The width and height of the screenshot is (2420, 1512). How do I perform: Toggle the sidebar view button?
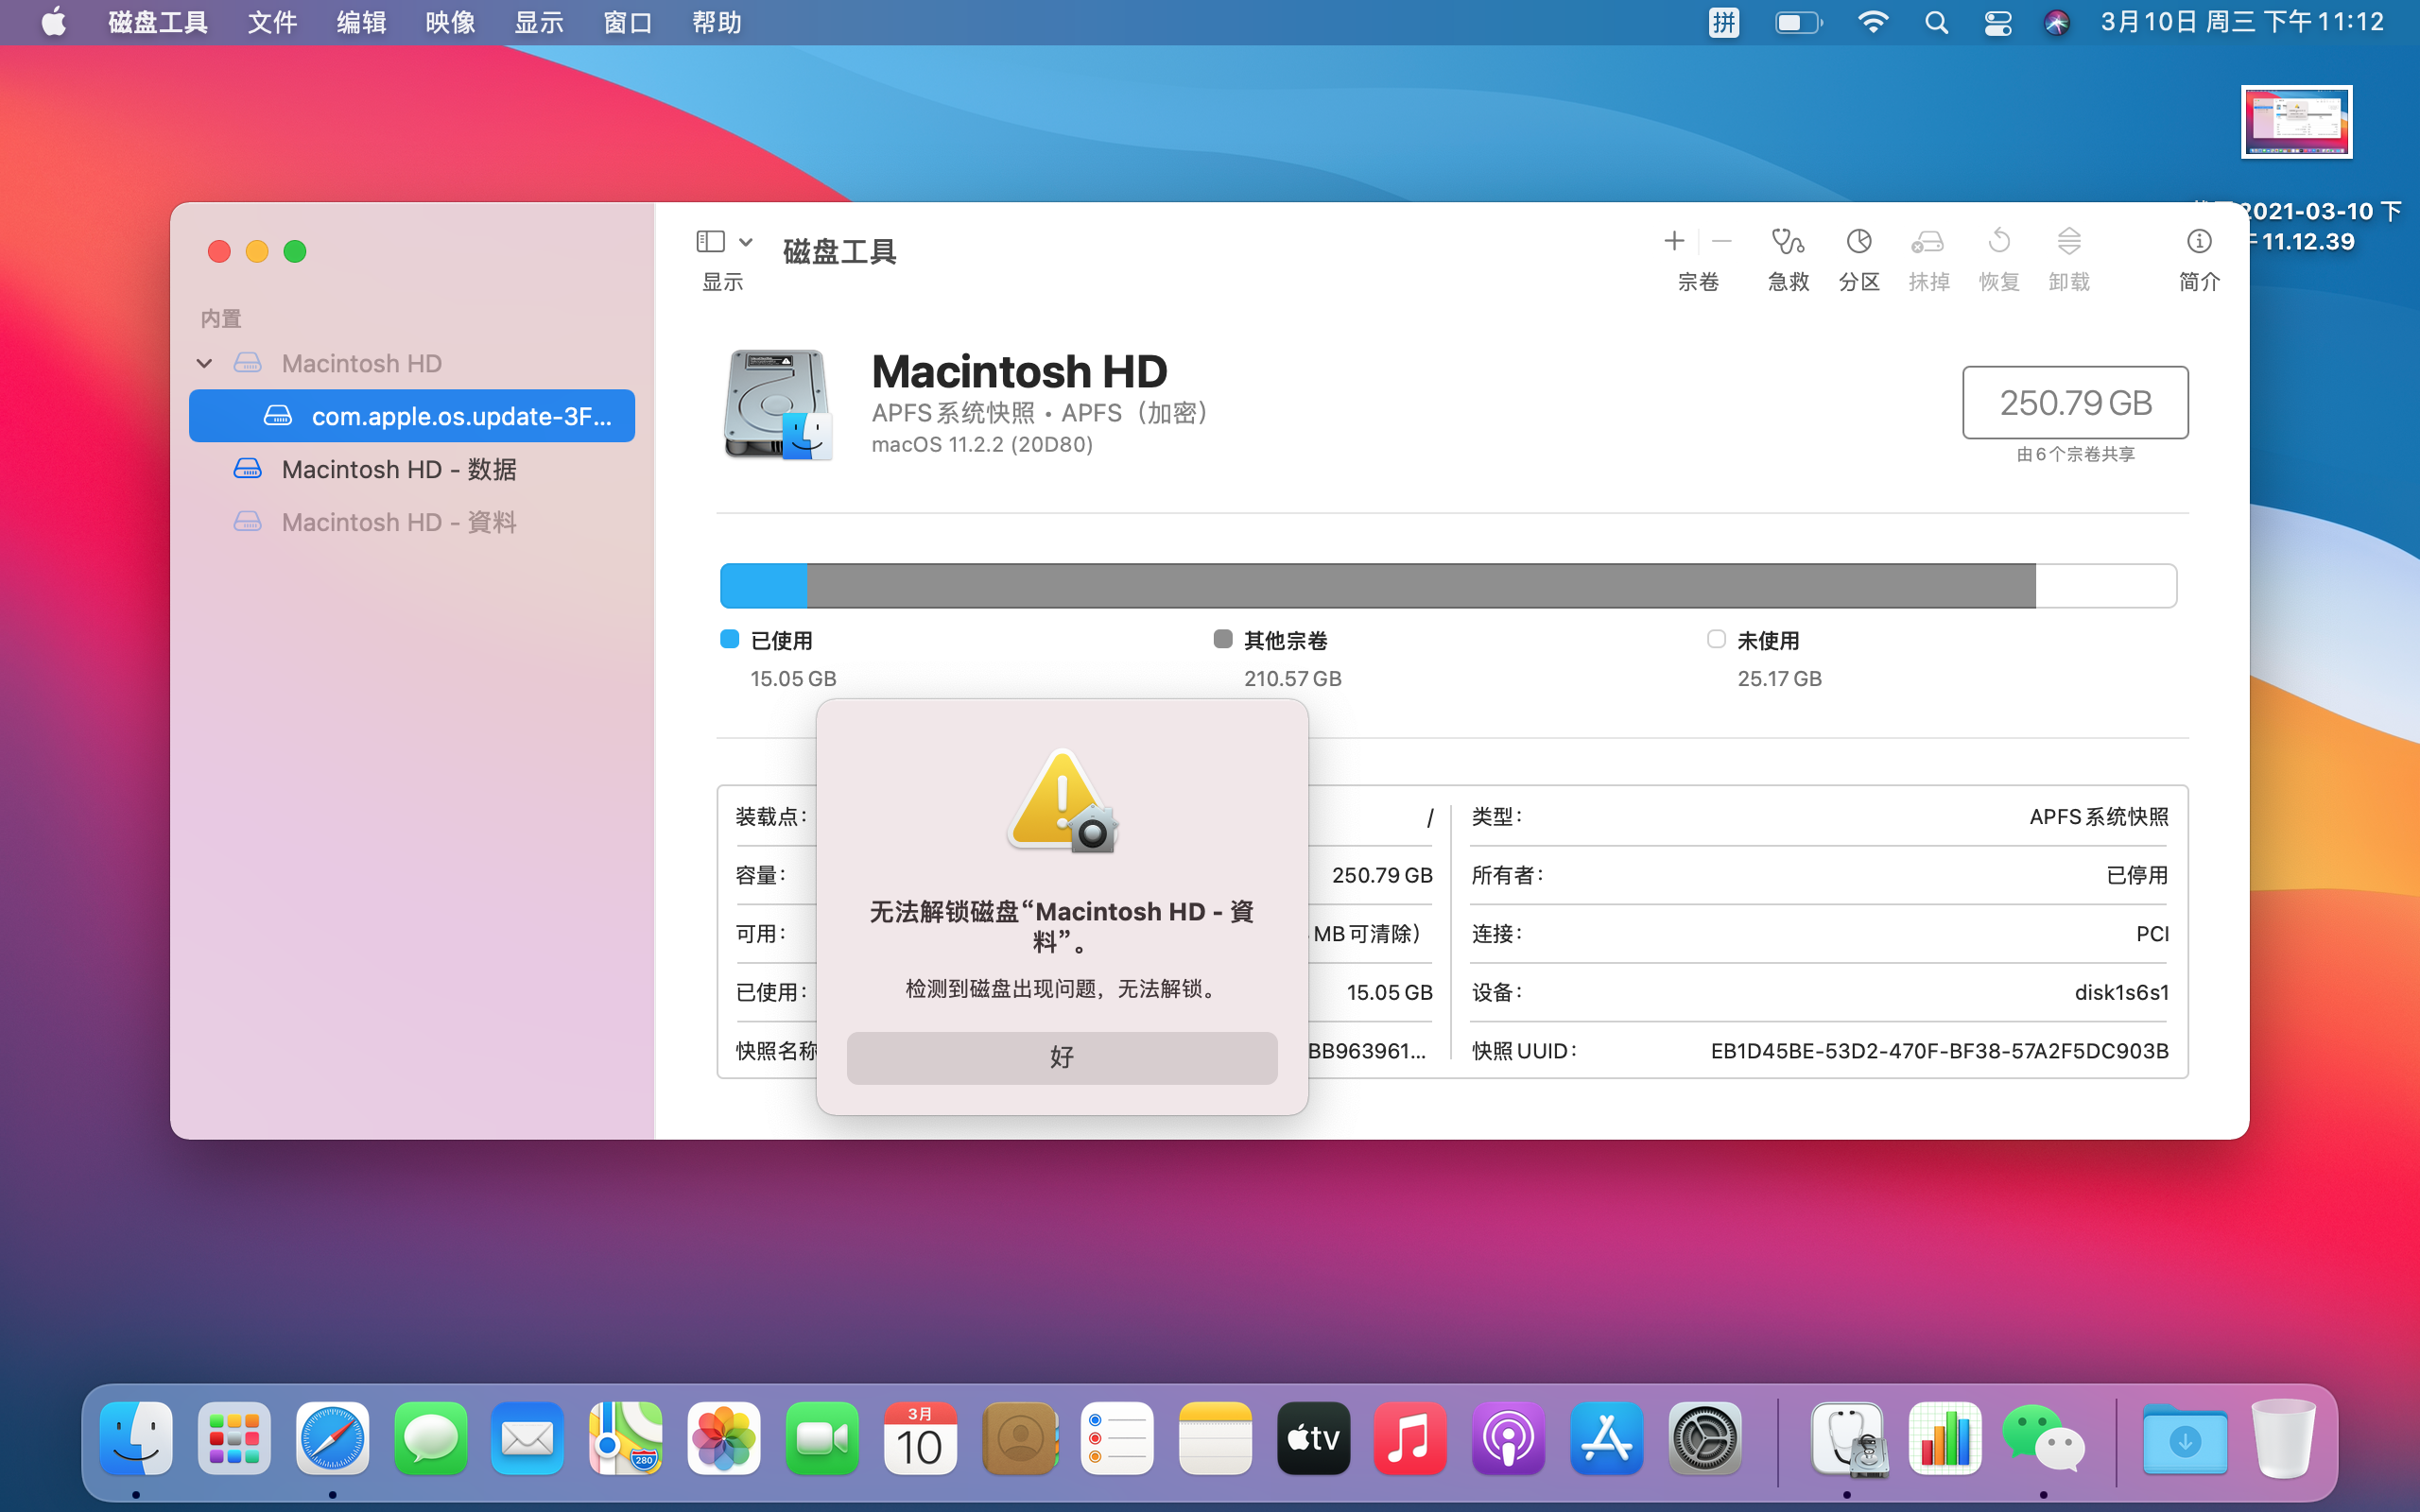point(710,241)
